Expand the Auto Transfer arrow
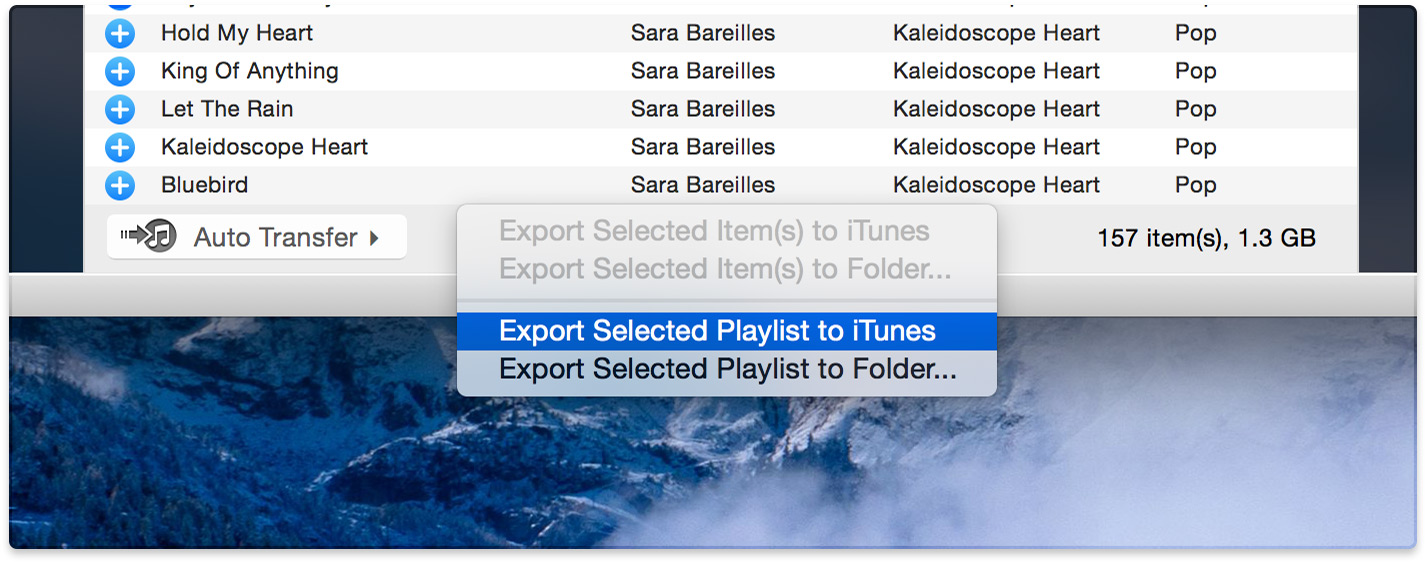This screenshot has width=1427, height=565. click(374, 238)
